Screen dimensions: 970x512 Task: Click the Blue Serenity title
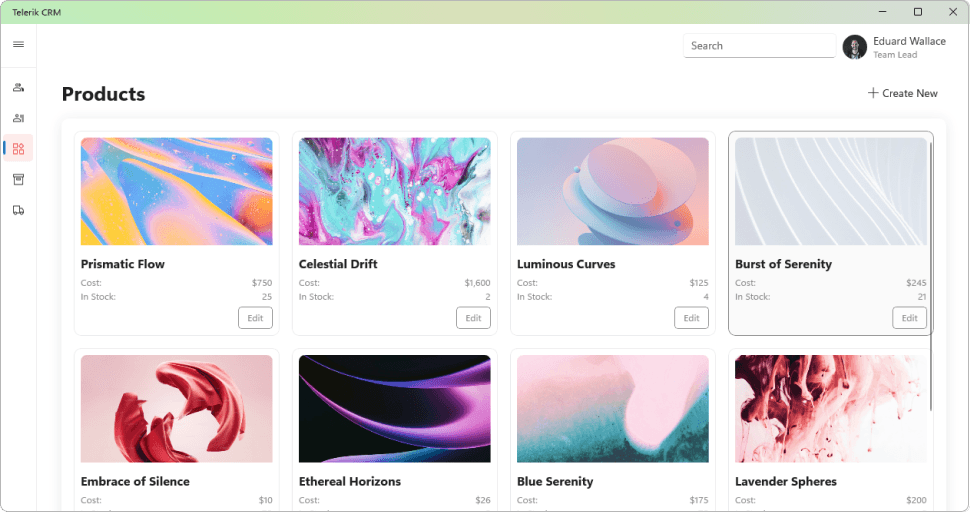555,481
